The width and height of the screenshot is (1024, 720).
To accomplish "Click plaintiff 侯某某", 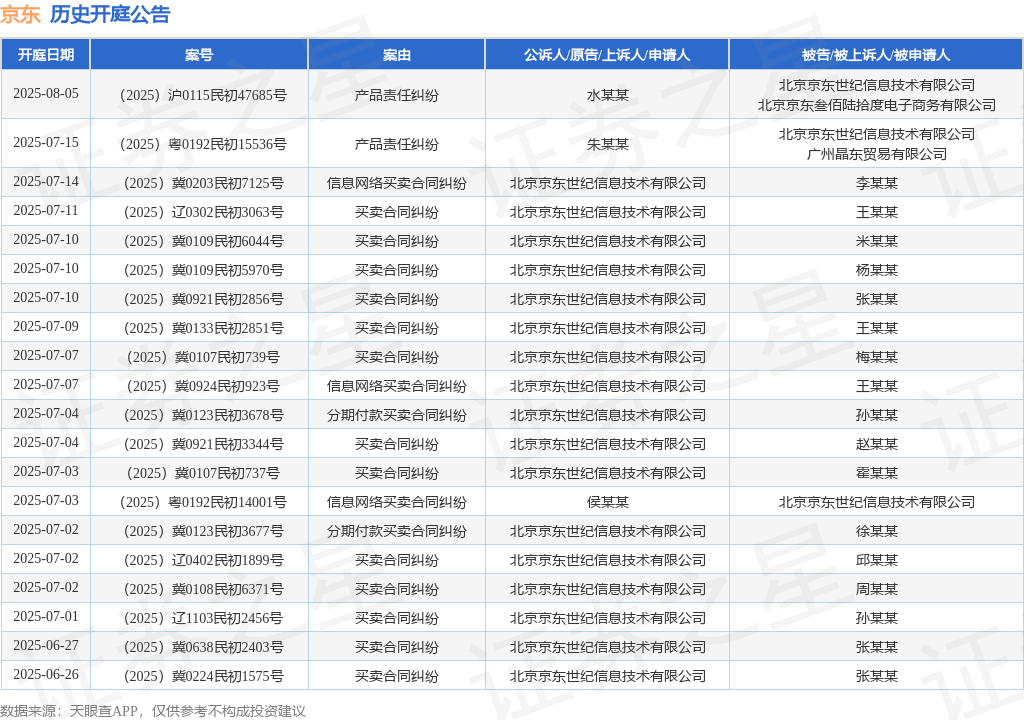I will pos(607,502).
